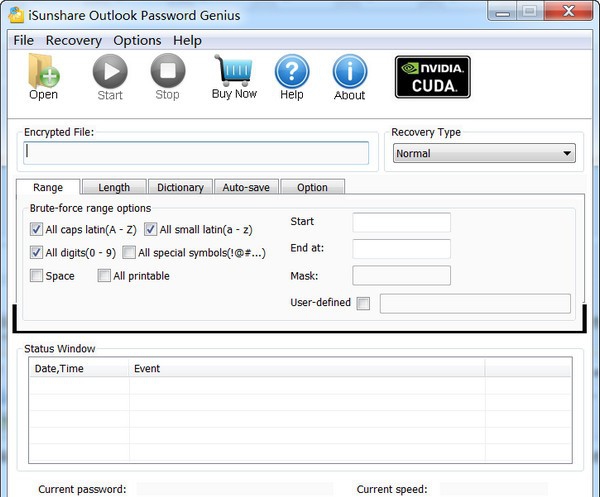Enable All special symbols checkbox
Image resolution: width=600 pixels, height=497 pixels.
pyautogui.click(x=129, y=253)
